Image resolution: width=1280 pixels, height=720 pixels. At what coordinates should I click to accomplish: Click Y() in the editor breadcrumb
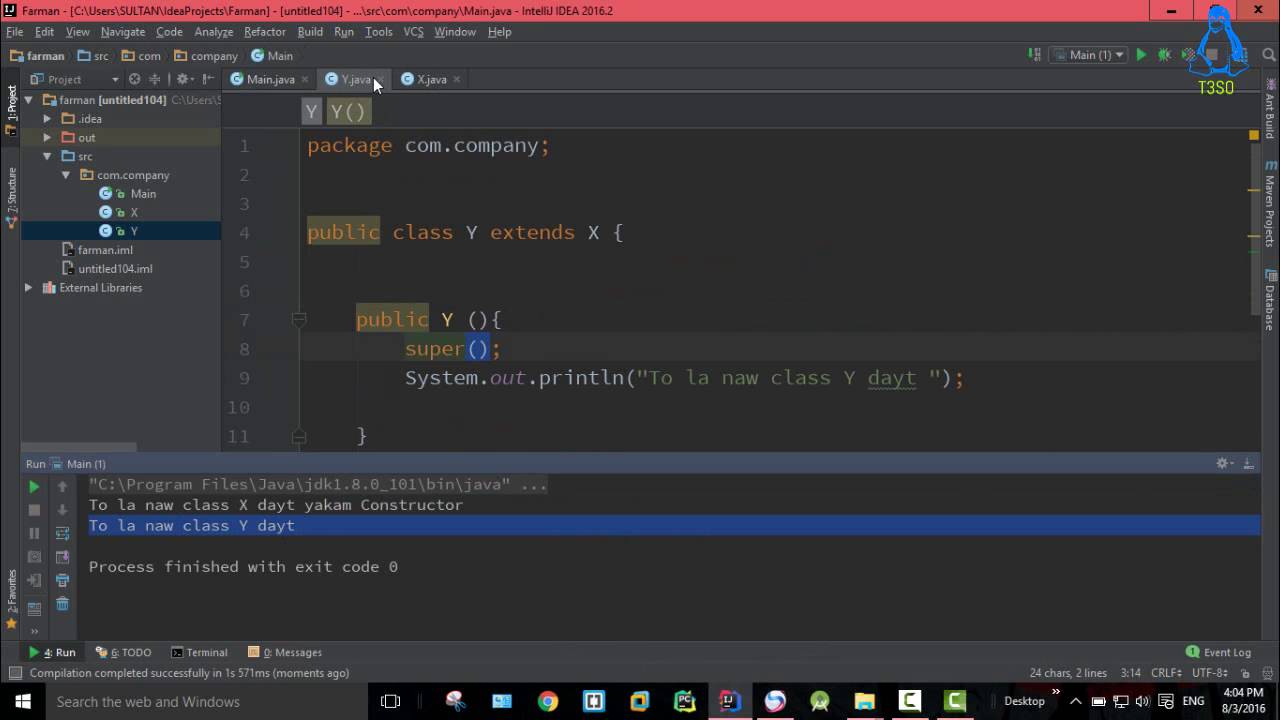click(348, 112)
